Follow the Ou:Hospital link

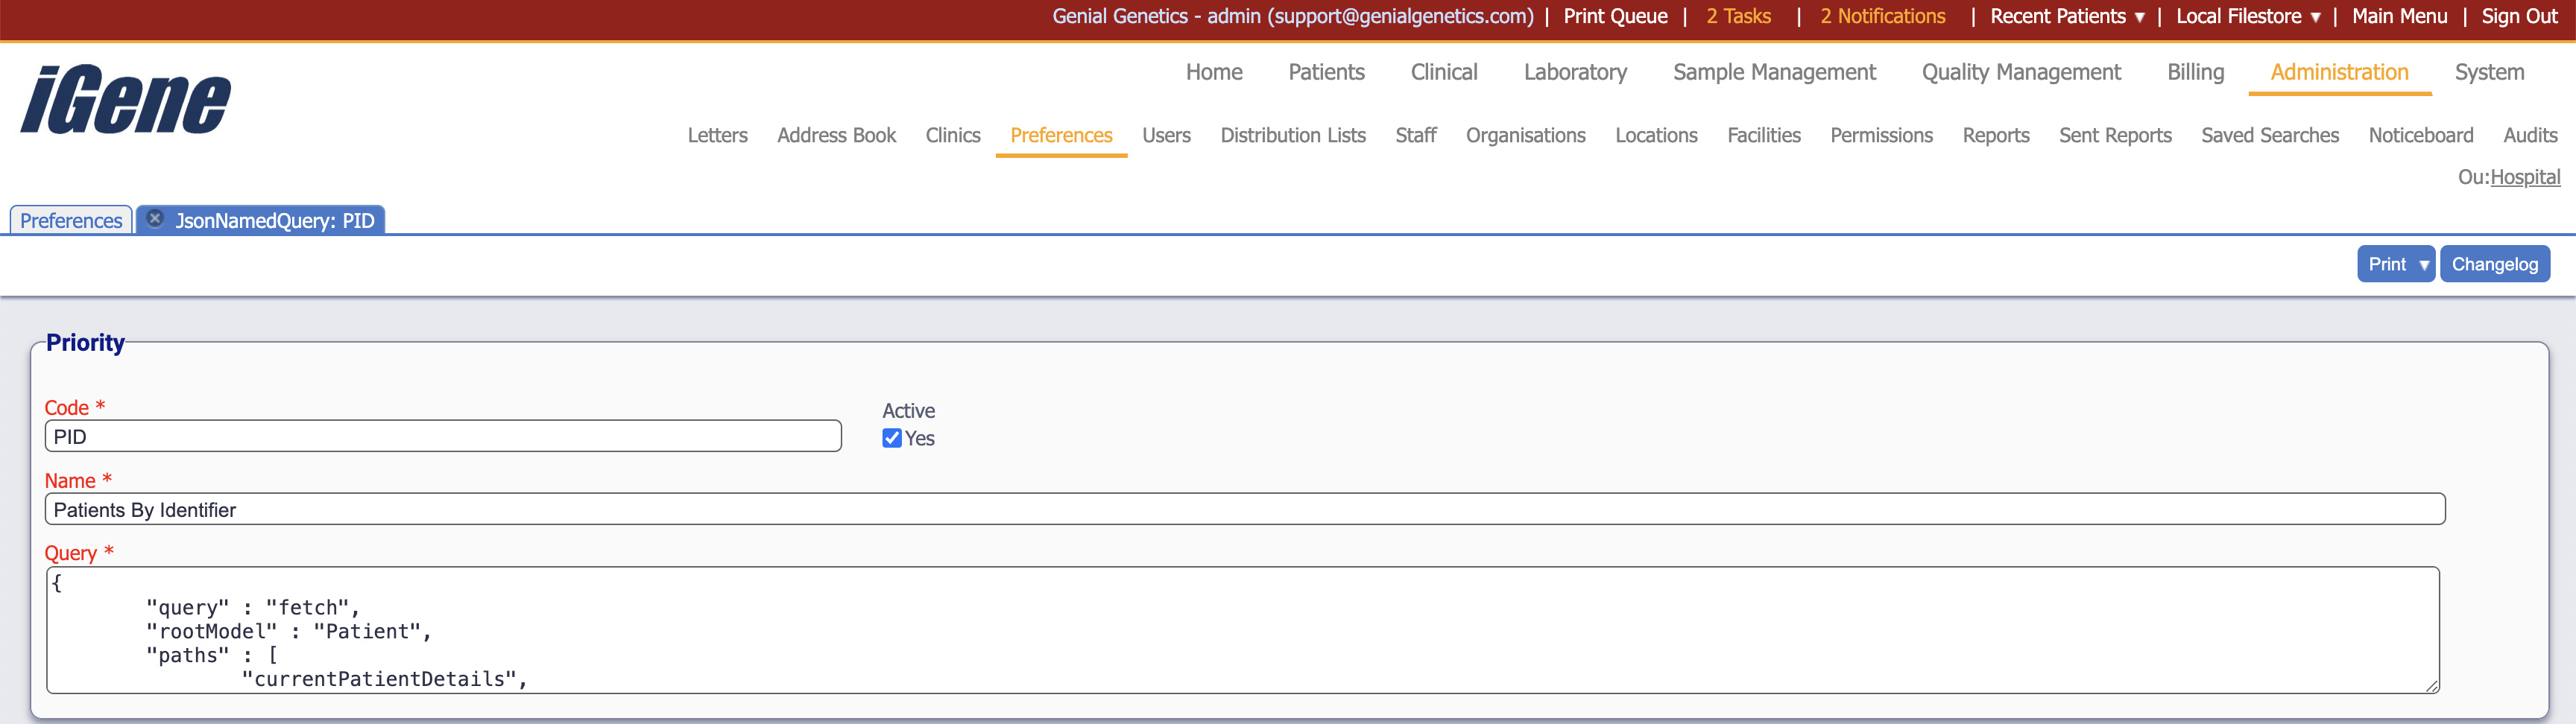click(x=2526, y=176)
